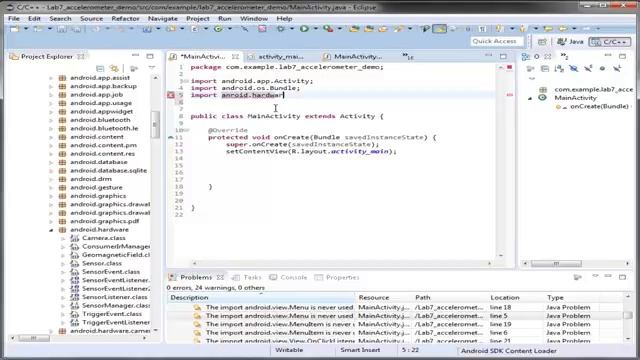
Task: Click 'Writable' in status bar
Action: click(289, 350)
